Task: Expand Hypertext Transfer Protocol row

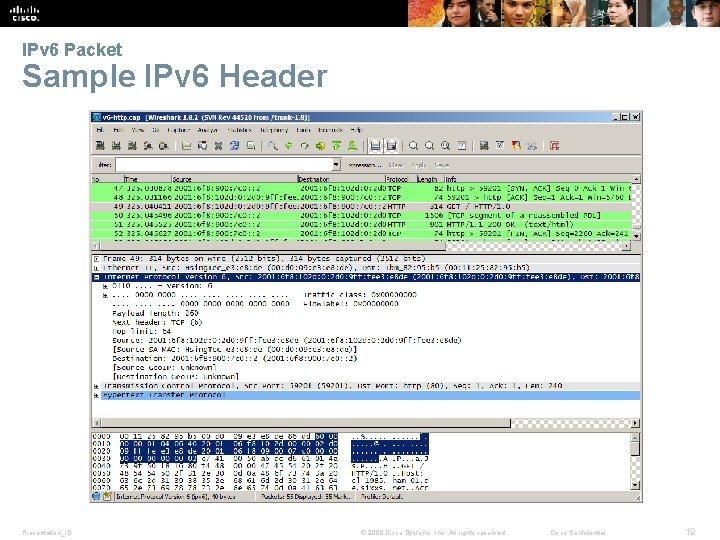Action: point(96,395)
